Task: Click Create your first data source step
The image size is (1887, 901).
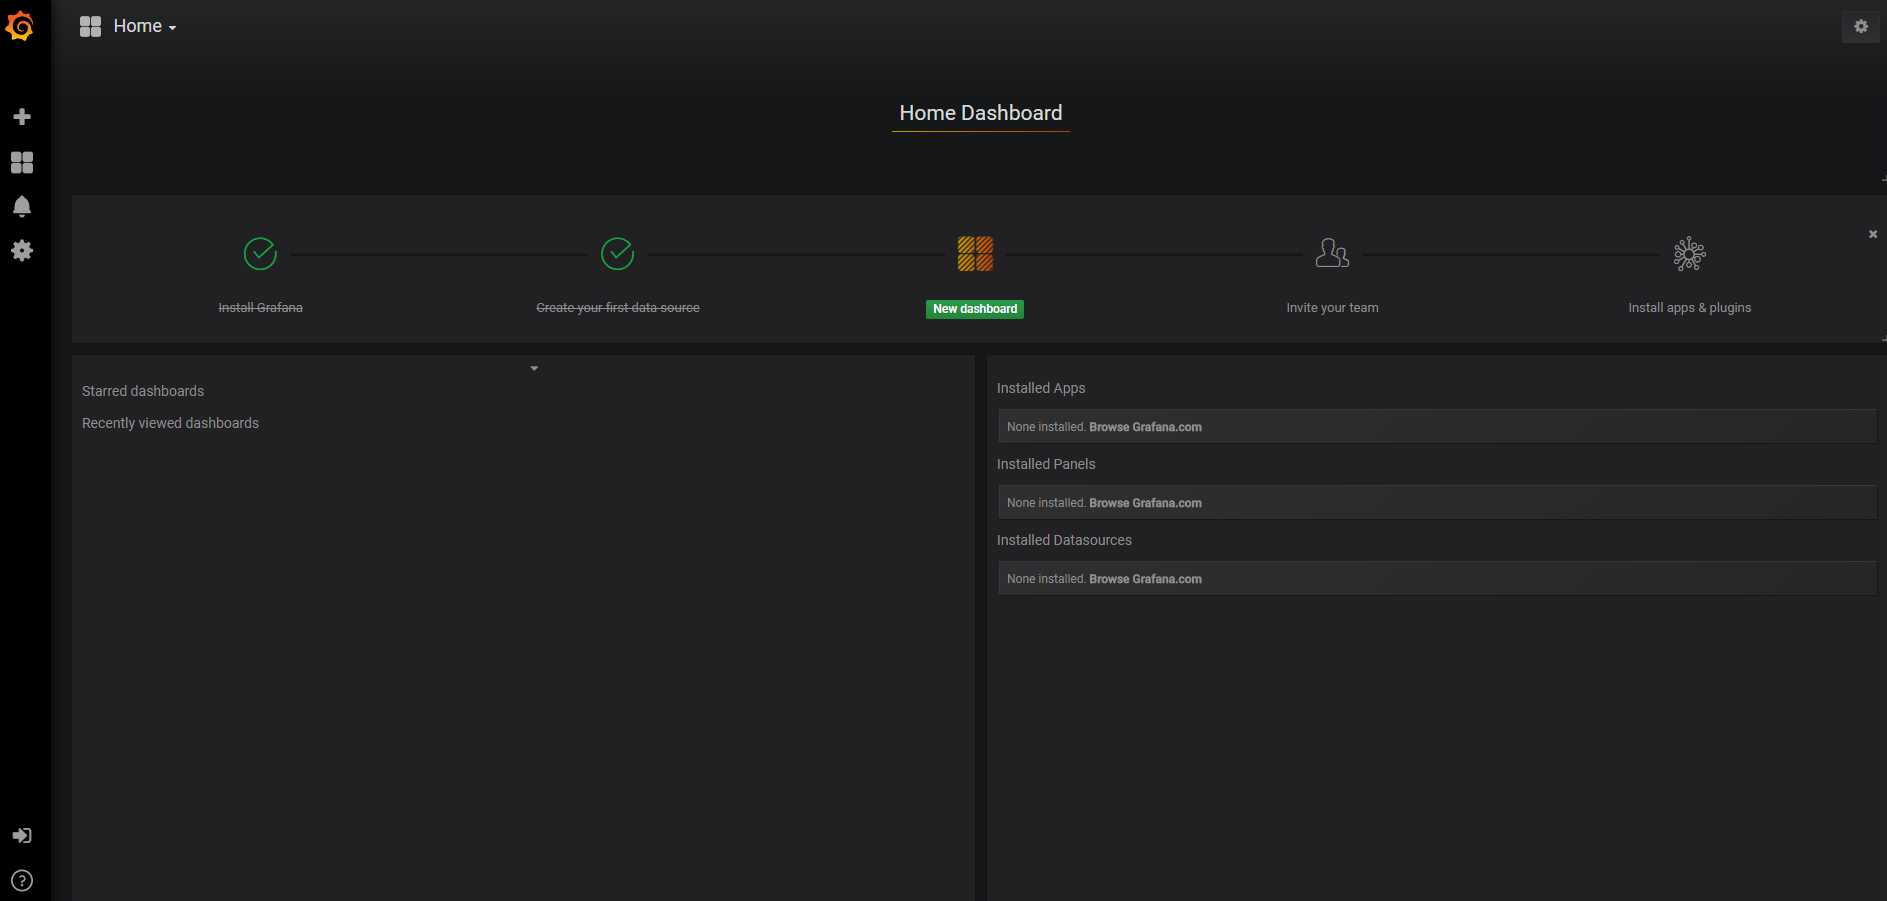Action: click(x=618, y=308)
